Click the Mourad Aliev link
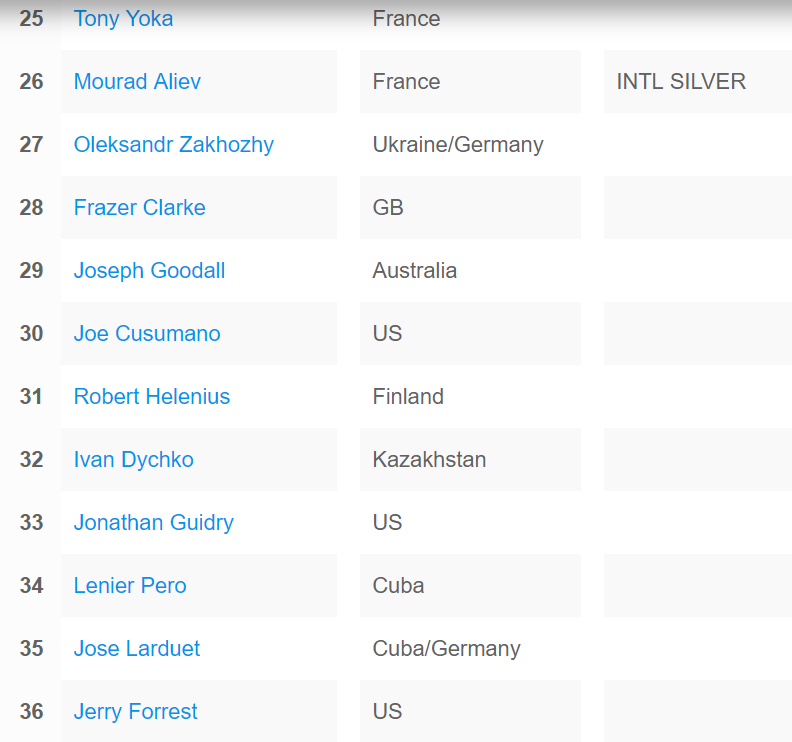Viewport: 792px width, 742px height. 137,82
